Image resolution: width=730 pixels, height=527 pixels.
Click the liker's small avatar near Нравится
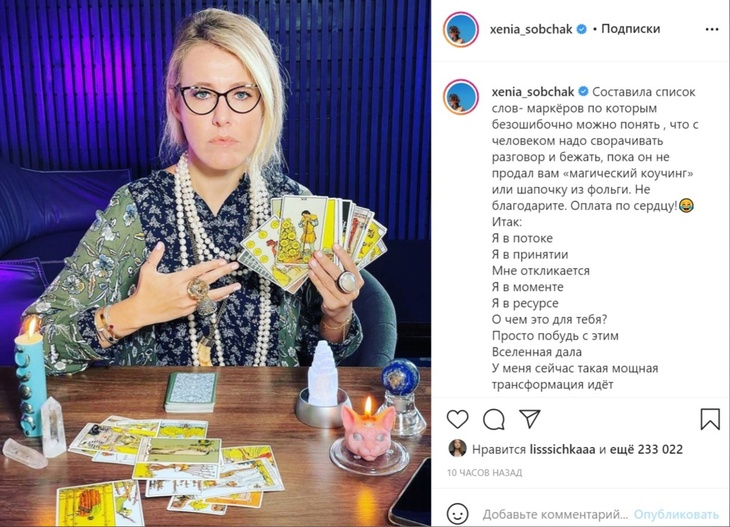pos(457,449)
